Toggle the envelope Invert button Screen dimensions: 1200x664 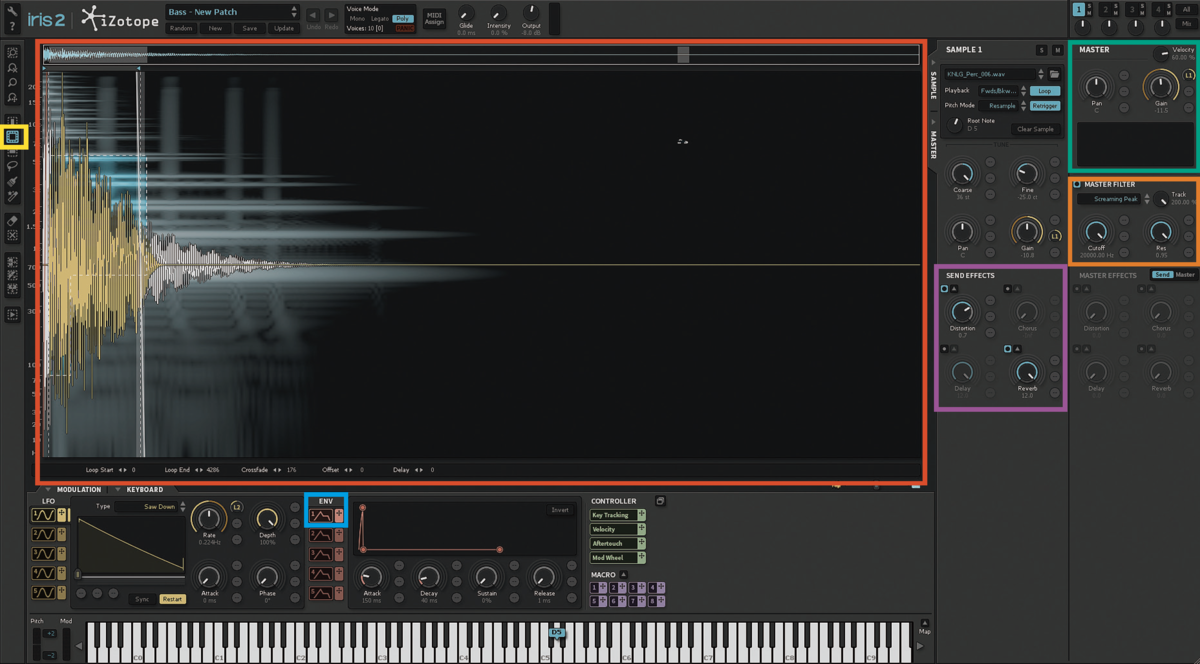[560, 510]
